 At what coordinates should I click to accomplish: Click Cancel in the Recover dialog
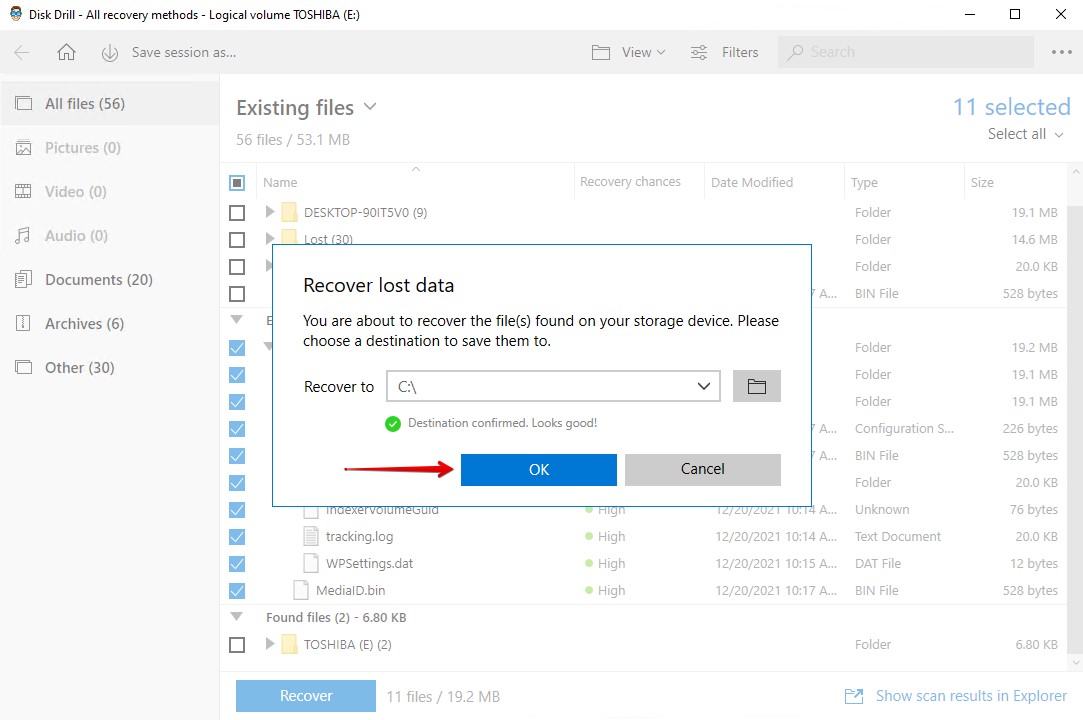click(703, 470)
